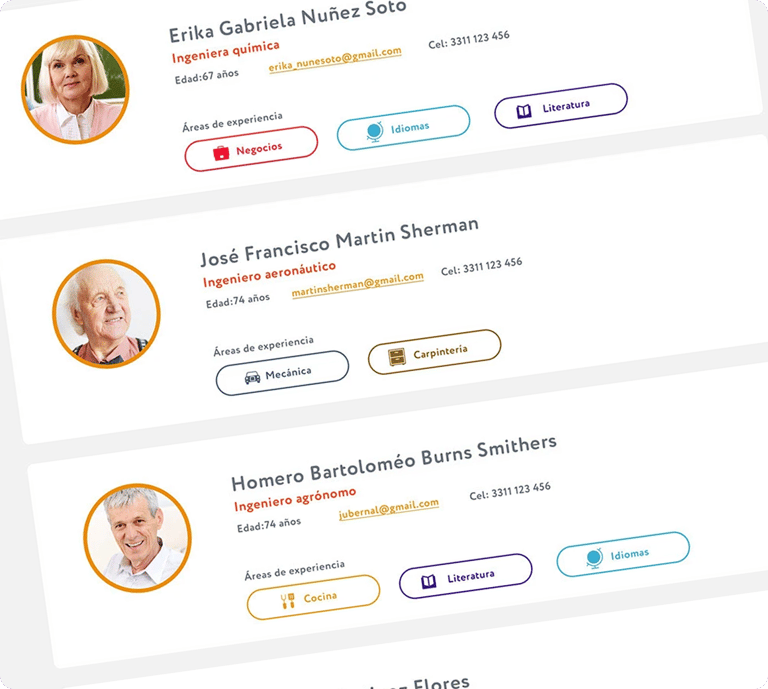Select the Cocina experience tag
This screenshot has width=768, height=689.
click(313, 598)
